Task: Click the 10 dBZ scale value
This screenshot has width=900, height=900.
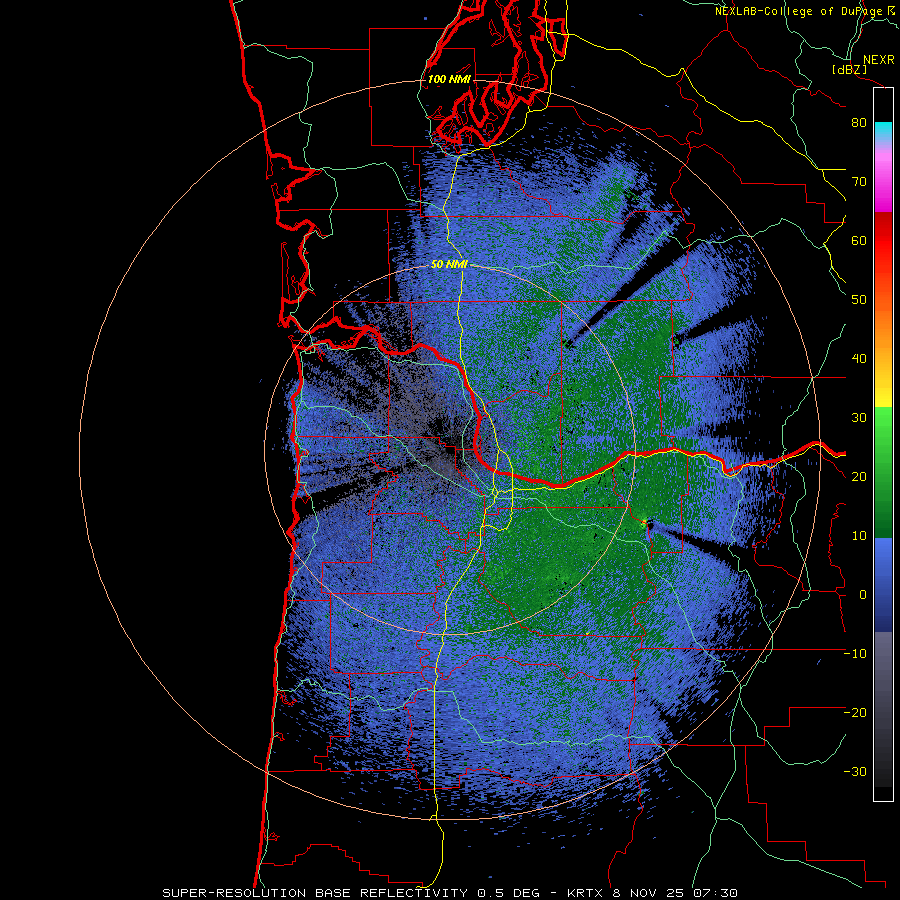Action: point(859,536)
